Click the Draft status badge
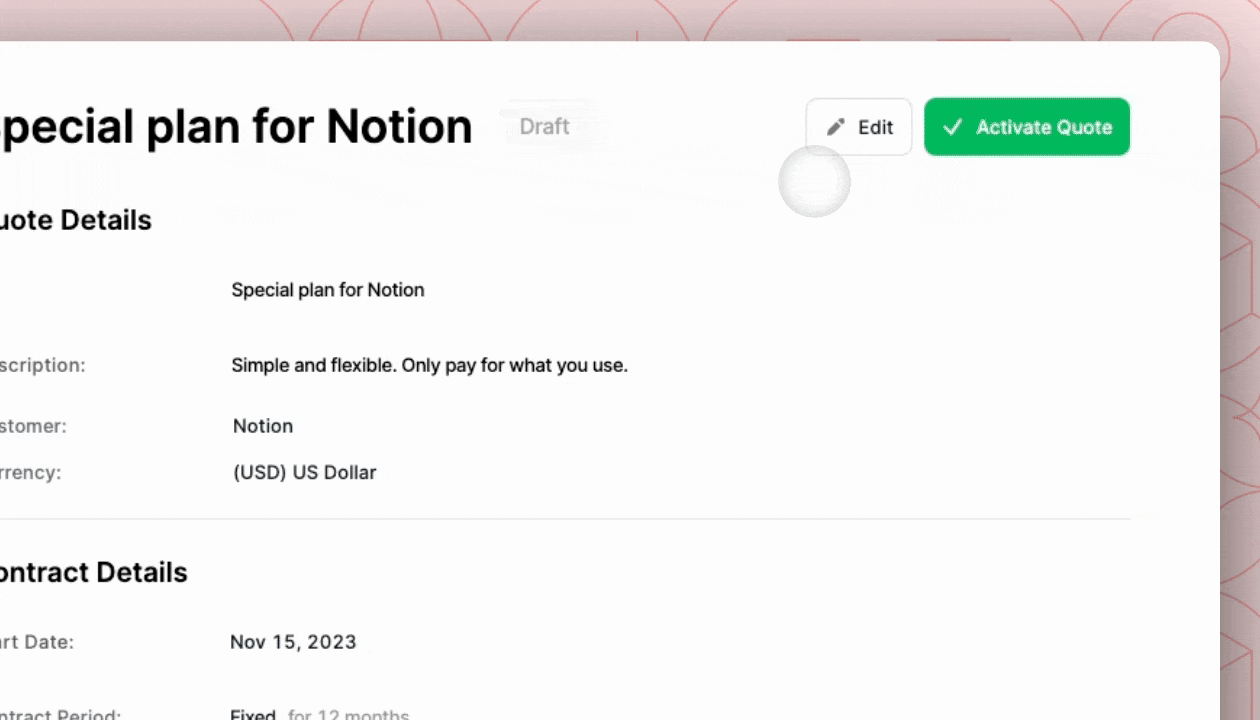Viewport: 1260px width, 720px height. click(545, 127)
